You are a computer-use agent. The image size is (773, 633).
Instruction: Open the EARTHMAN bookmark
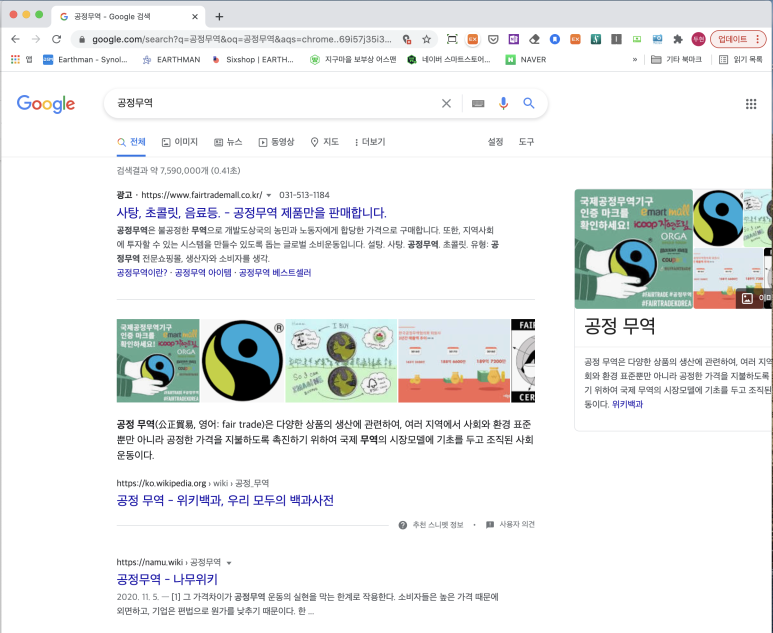pos(171,60)
